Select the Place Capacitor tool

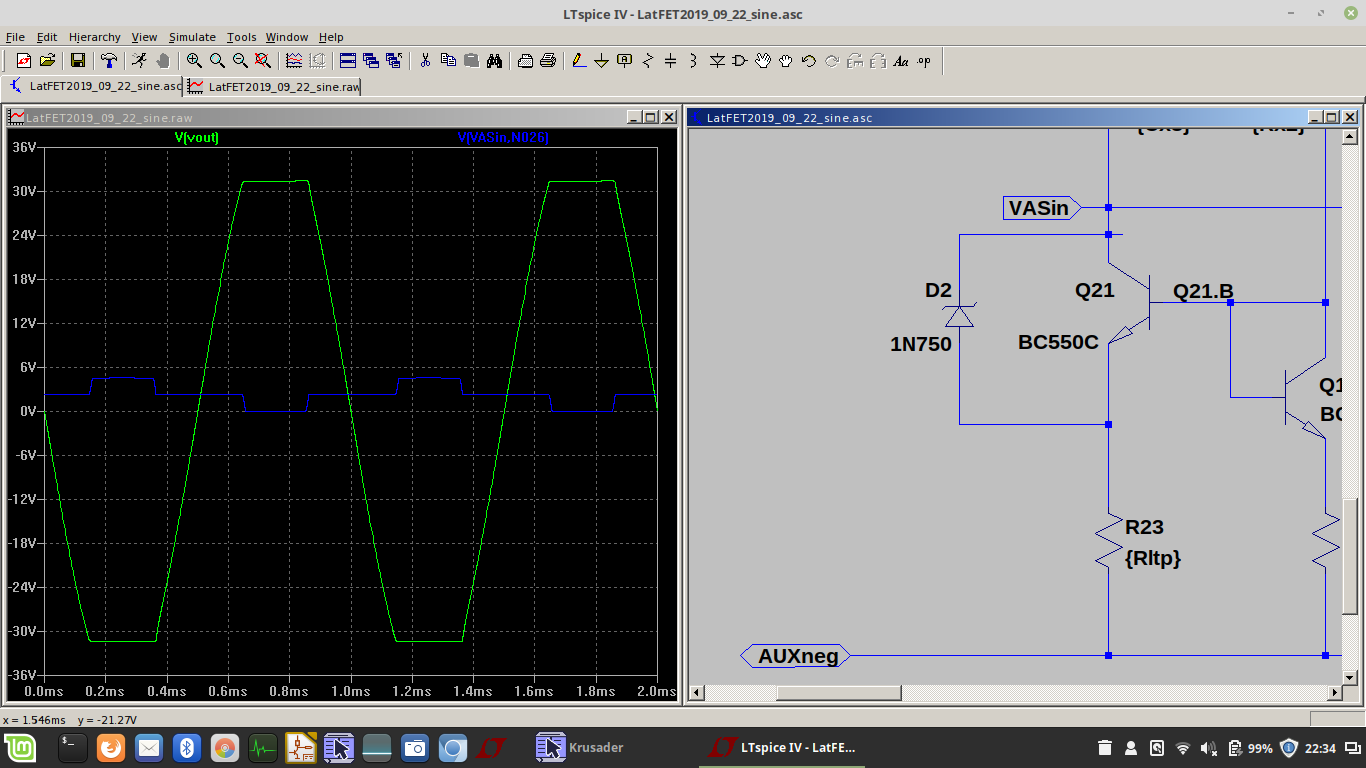point(671,61)
